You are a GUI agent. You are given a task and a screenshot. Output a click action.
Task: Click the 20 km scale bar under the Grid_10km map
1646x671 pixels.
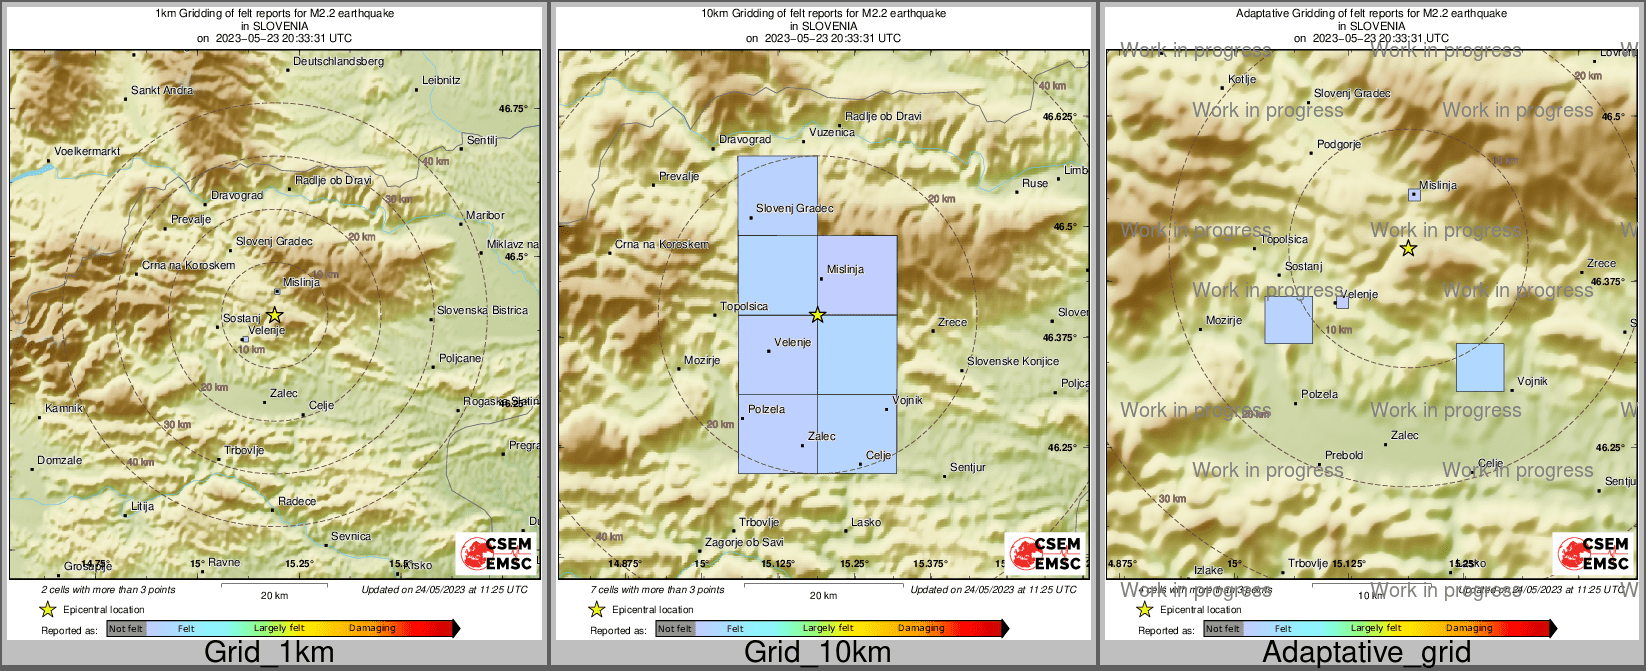823,584
